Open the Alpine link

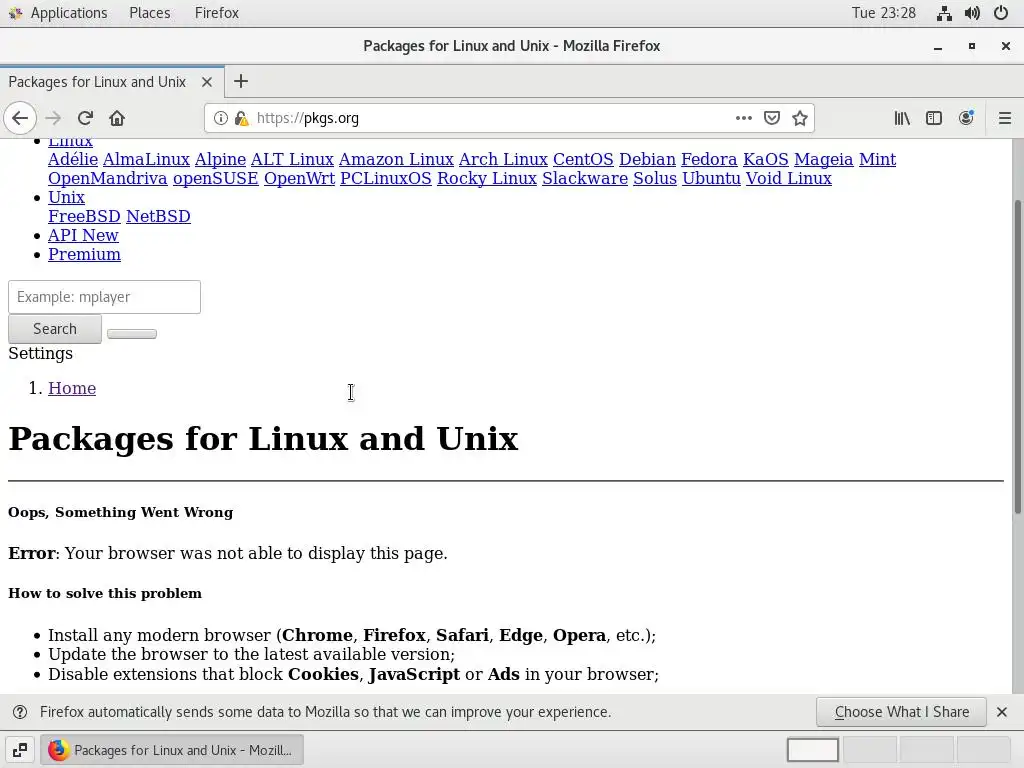click(220, 159)
